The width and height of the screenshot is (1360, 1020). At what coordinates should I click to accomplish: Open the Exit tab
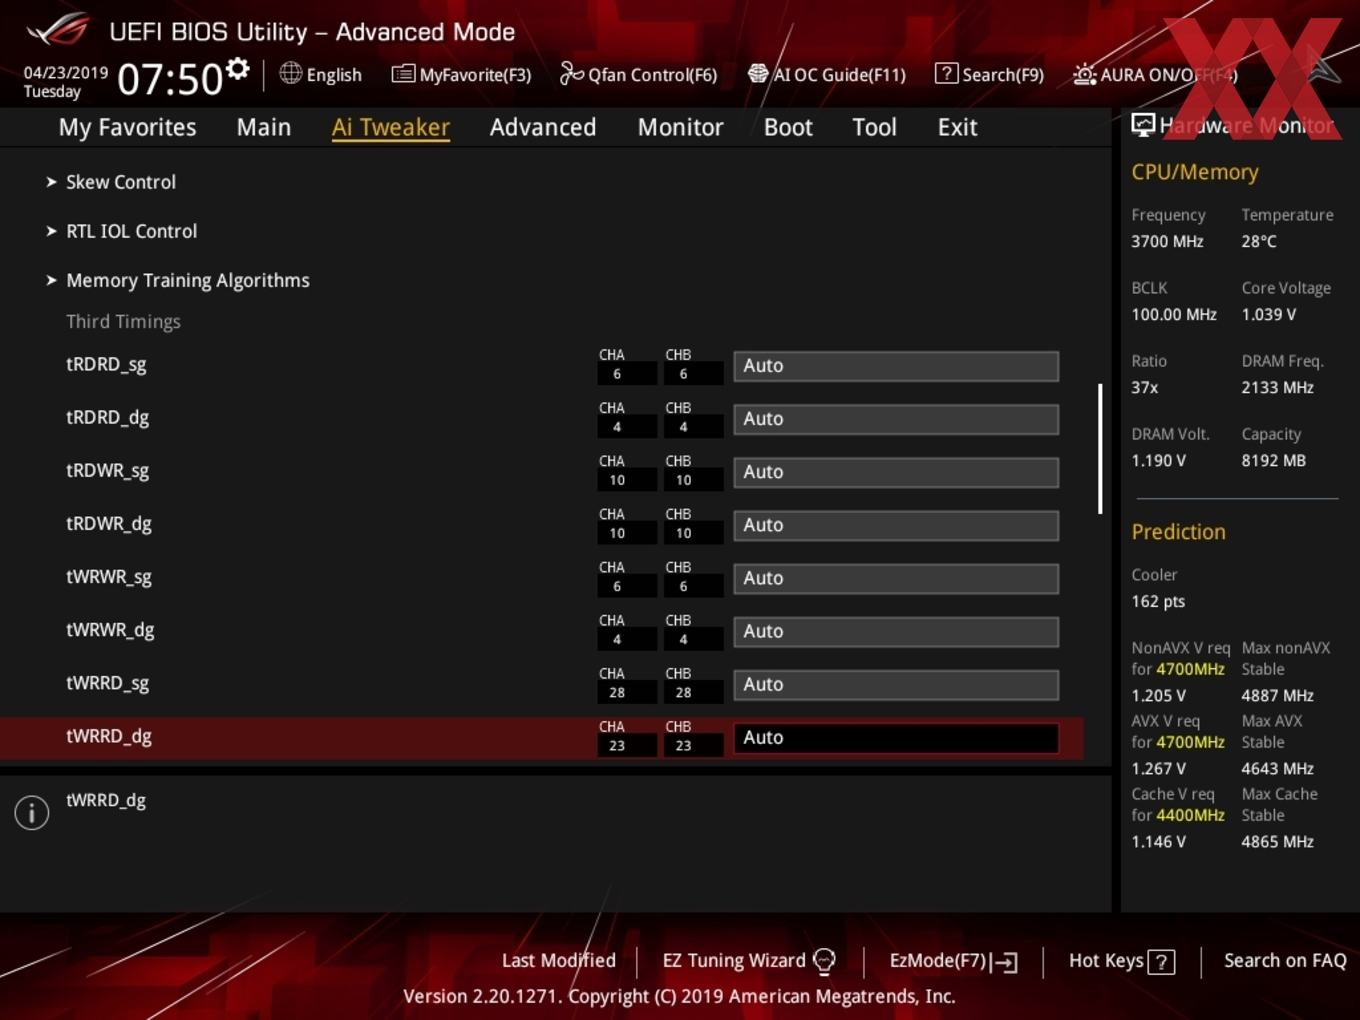(x=957, y=127)
